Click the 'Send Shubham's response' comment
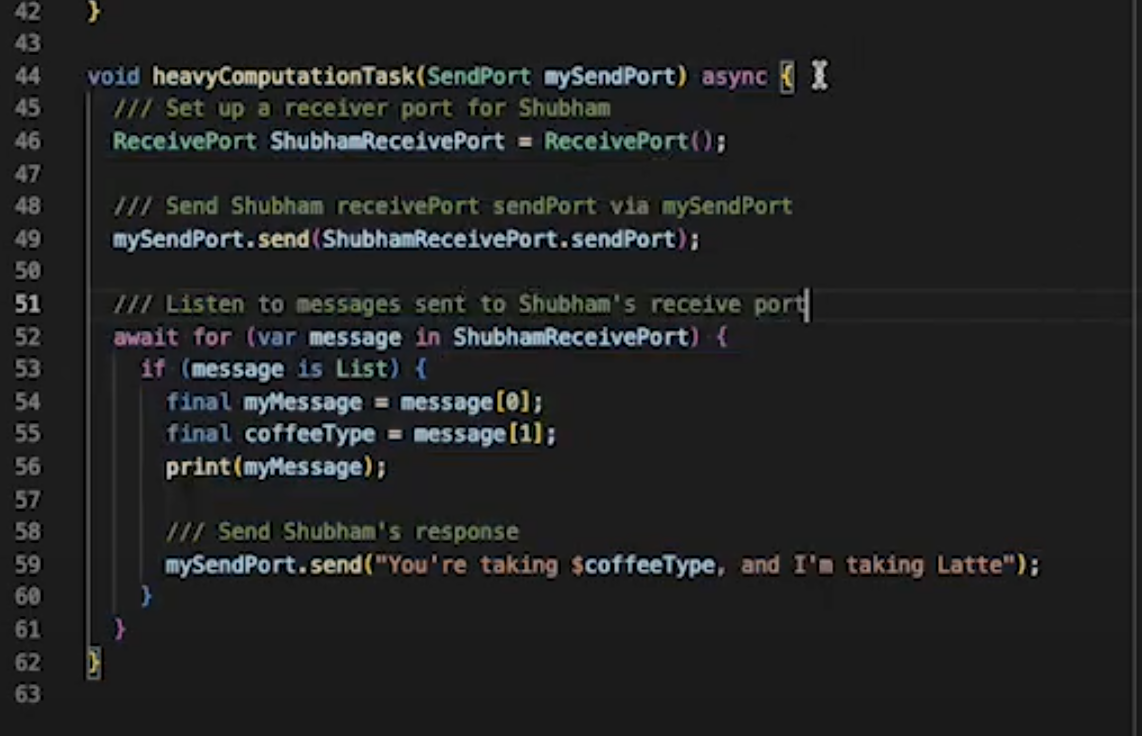The height and width of the screenshot is (736, 1142). pos(342,532)
